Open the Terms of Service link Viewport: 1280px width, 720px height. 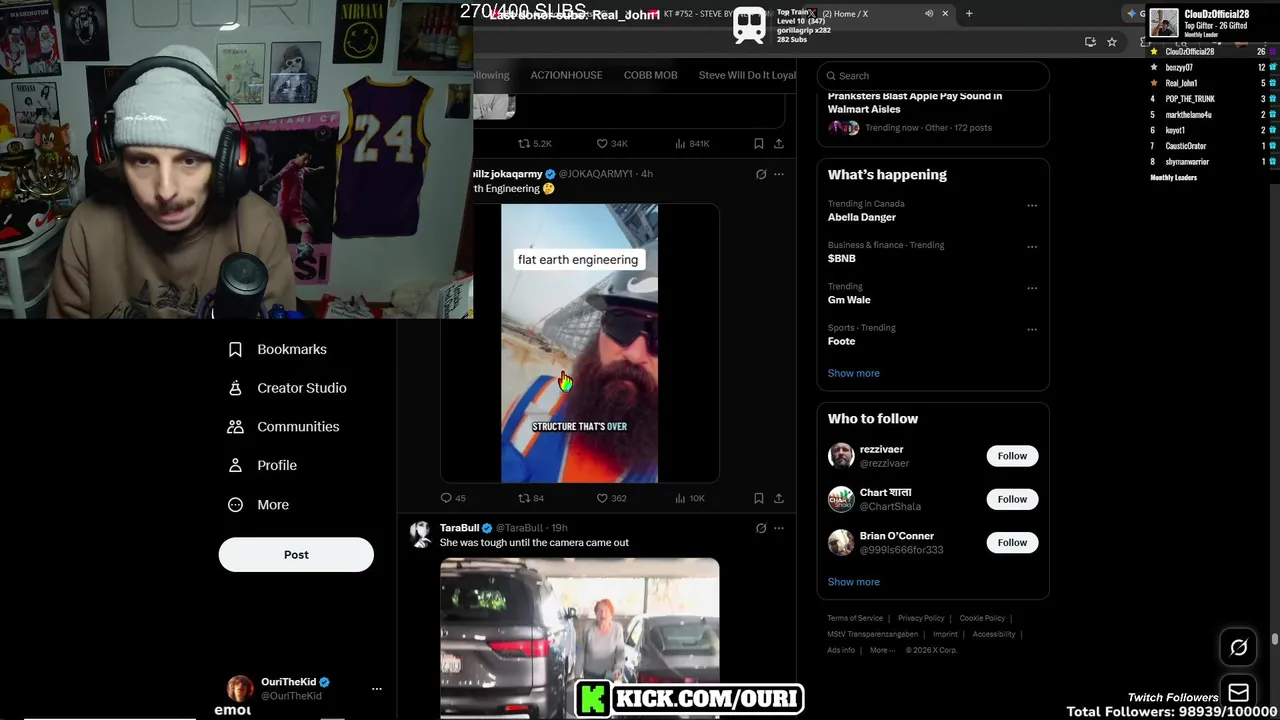pyautogui.click(x=855, y=618)
